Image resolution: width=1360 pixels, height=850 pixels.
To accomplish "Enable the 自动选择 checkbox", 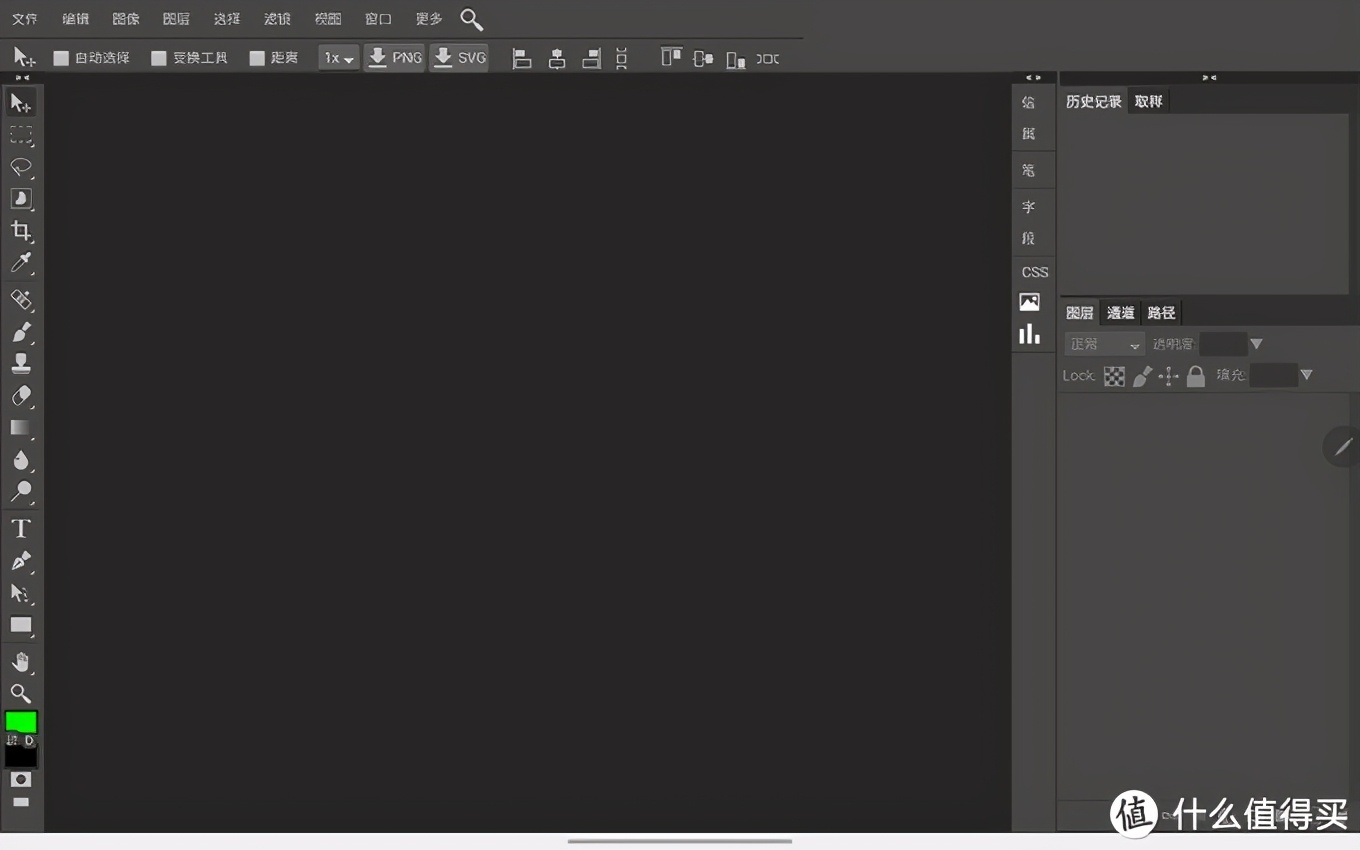I will pyautogui.click(x=61, y=58).
